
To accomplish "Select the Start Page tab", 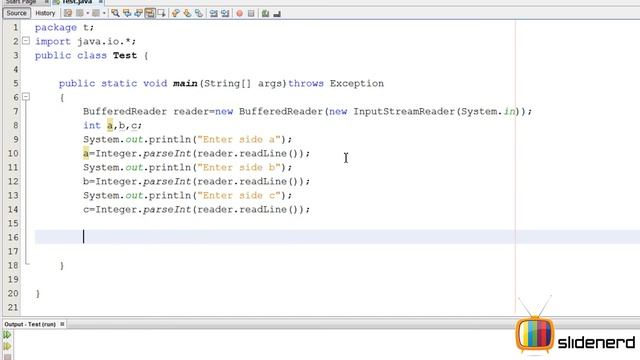I will click(21, 2).
